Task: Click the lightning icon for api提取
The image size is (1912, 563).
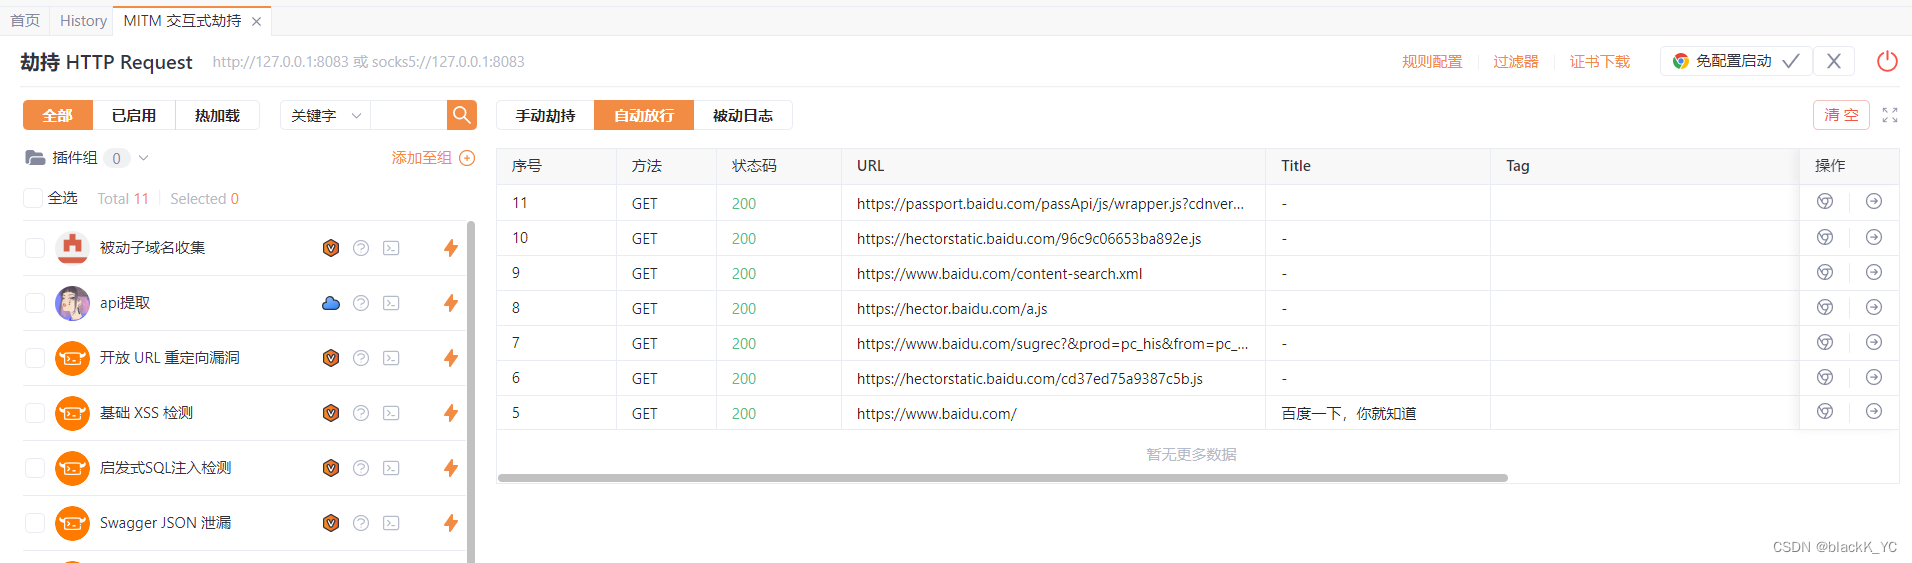Action: click(x=451, y=303)
